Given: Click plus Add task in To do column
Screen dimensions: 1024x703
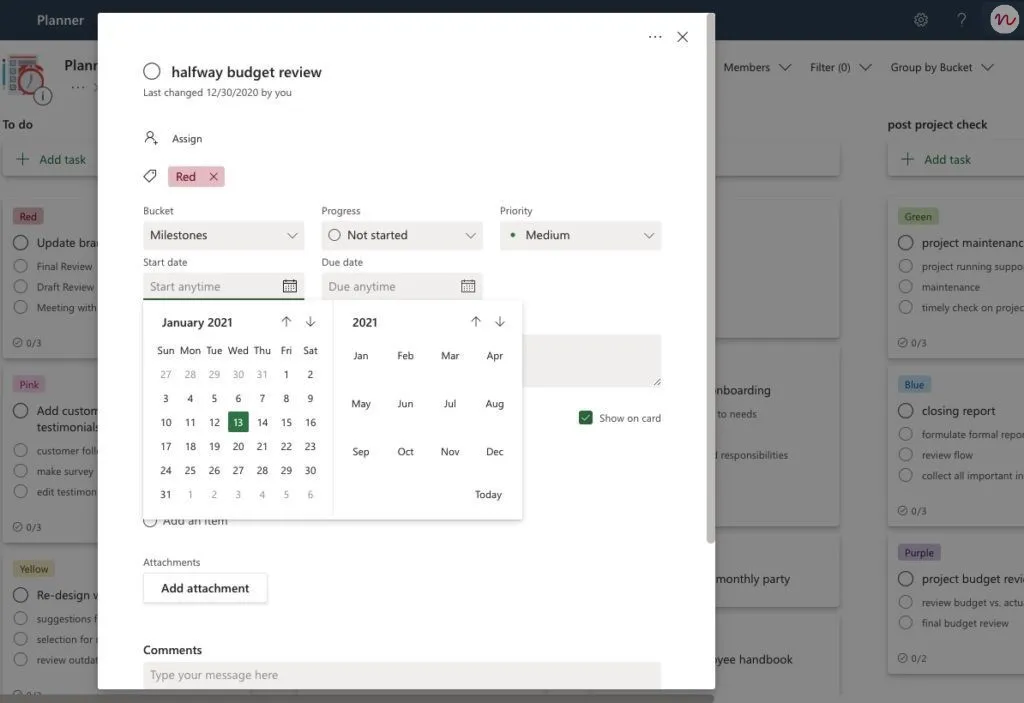Looking at the screenshot, I should (50, 159).
